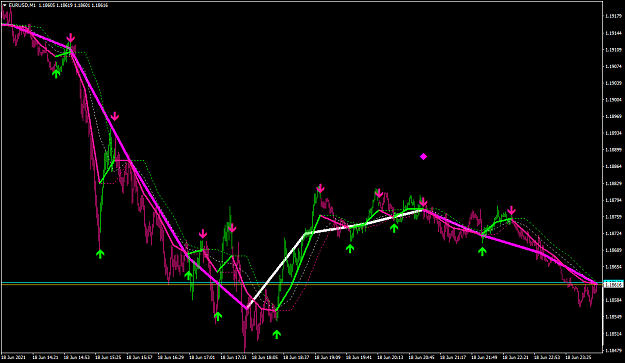Click the 18 Jun 18:37 time label
Image resolution: width=625 pixels, height=363 pixels.
295,357
